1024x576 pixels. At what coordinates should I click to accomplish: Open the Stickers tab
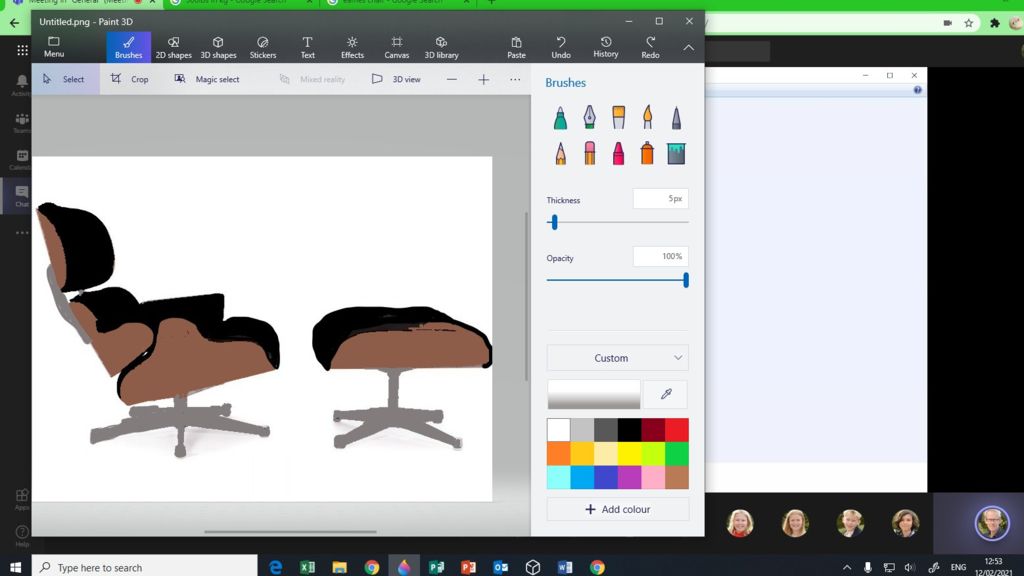click(x=263, y=48)
